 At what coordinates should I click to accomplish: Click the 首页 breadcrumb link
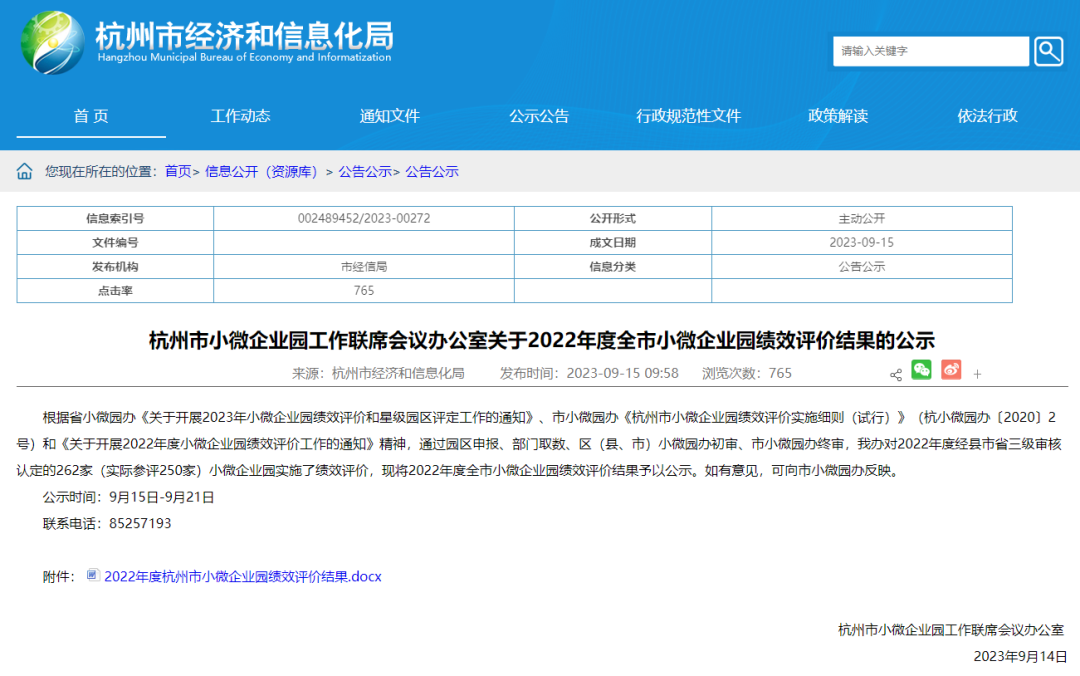coord(178,170)
